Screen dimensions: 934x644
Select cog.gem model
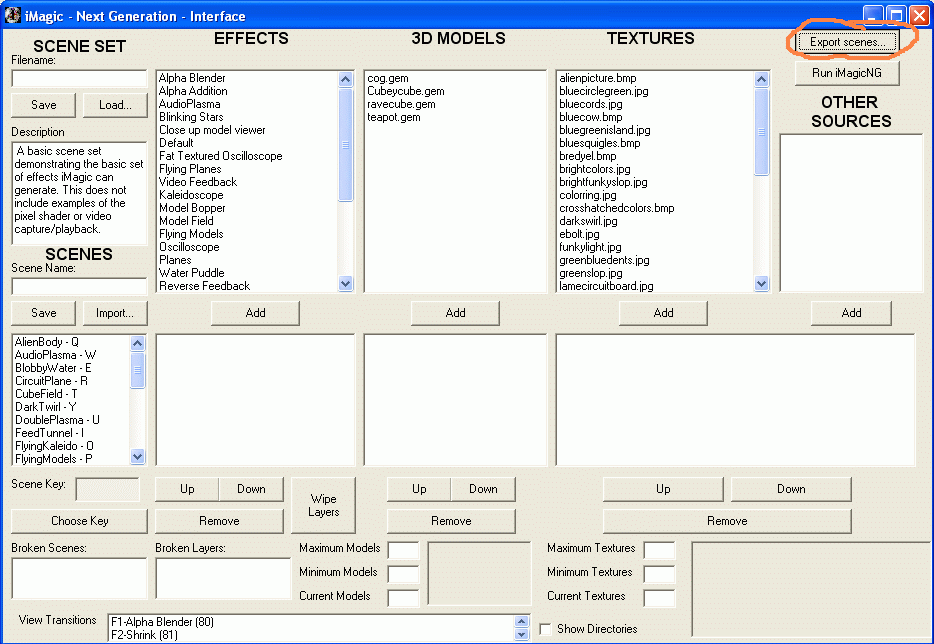[x=388, y=78]
